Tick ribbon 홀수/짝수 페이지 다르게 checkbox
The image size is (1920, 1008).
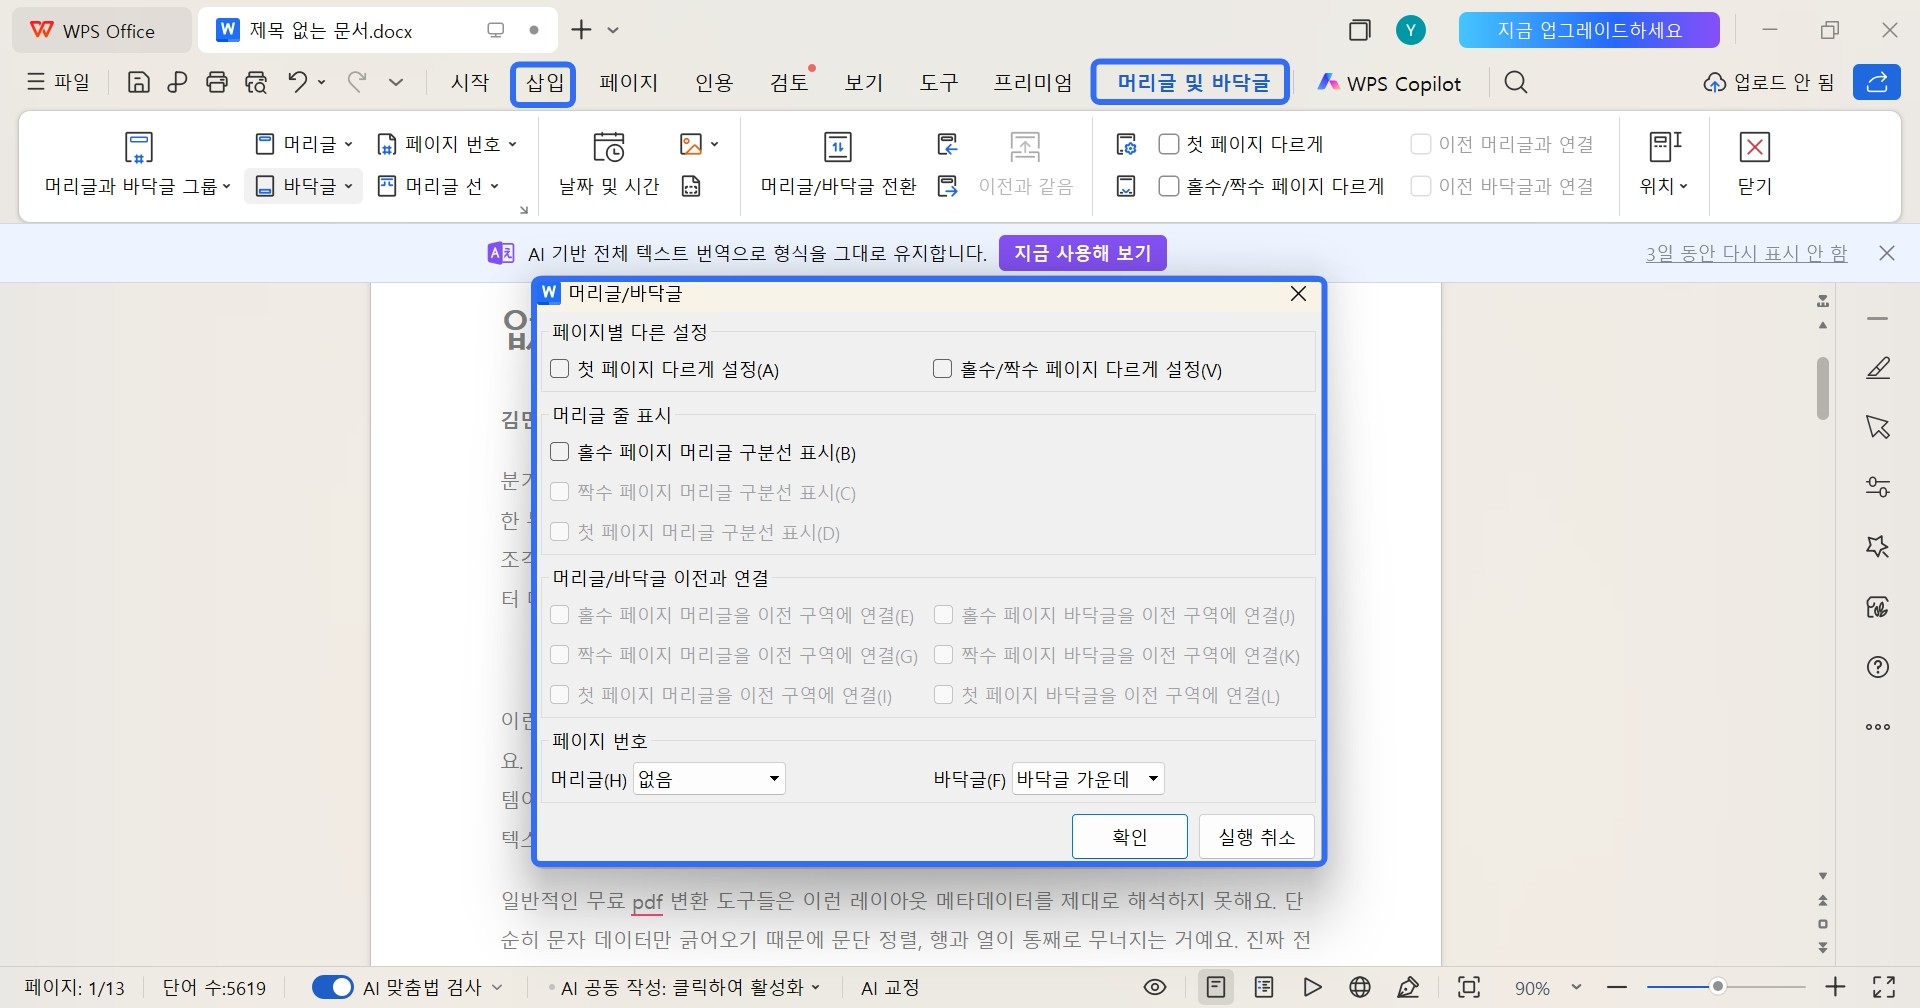coord(1168,186)
